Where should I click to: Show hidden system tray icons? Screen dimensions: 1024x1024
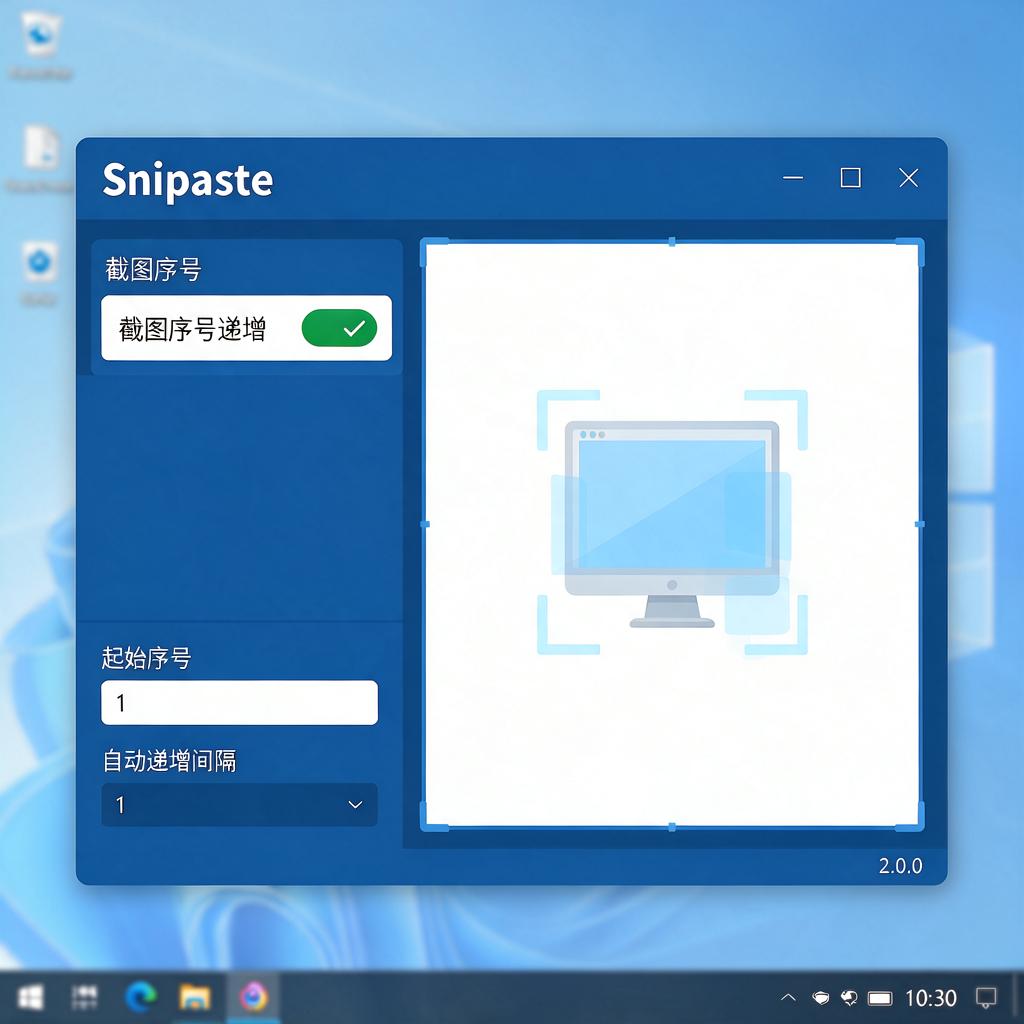(x=788, y=998)
